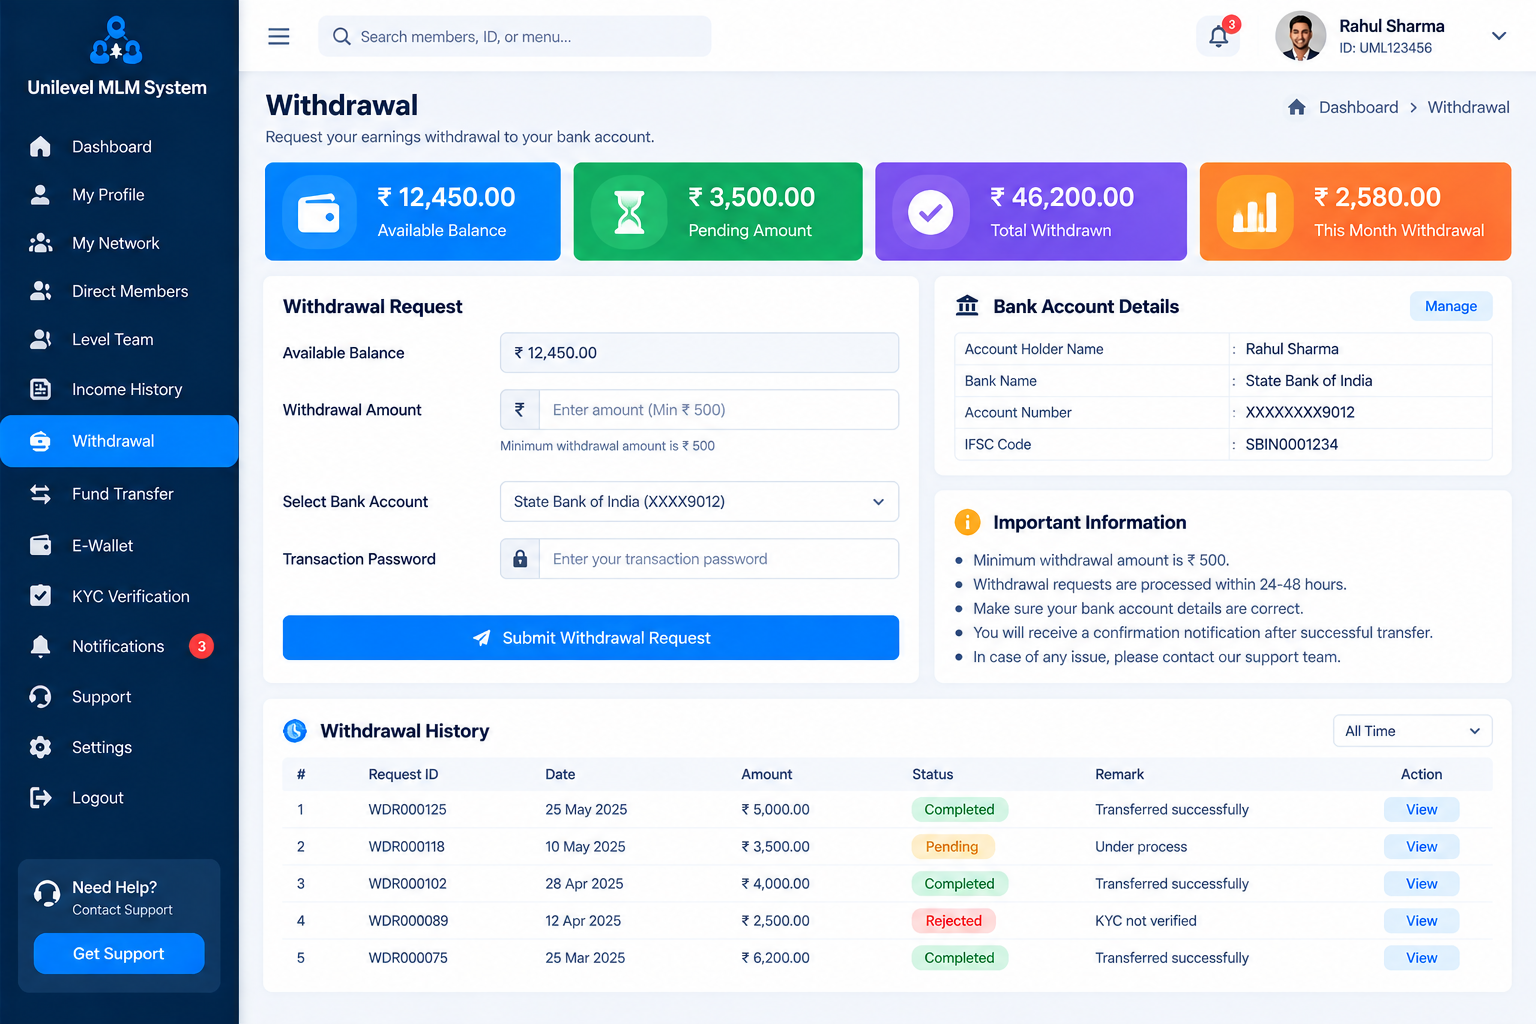This screenshot has height=1024, width=1536.
Task: Click the headset icon in Need Help box
Action: [x=47, y=894]
